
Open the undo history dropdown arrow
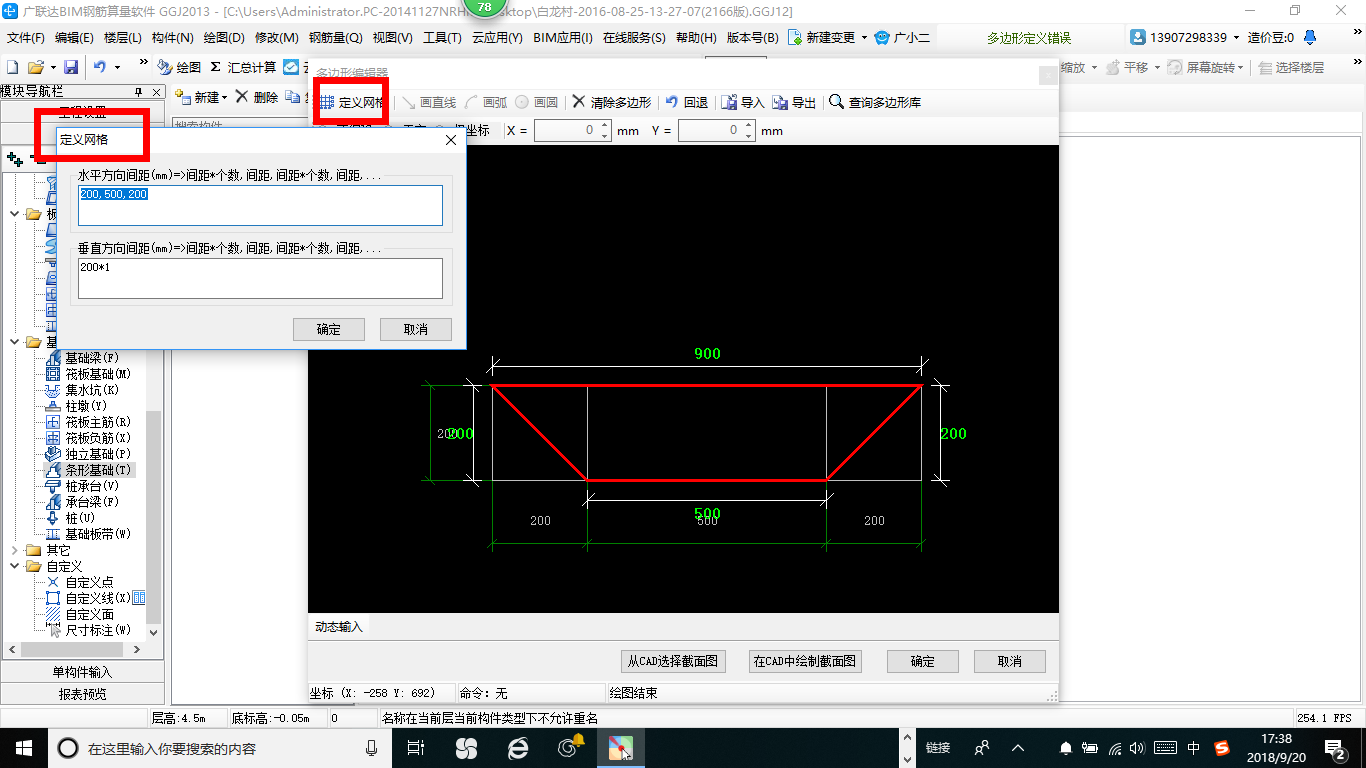coord(117,67)
